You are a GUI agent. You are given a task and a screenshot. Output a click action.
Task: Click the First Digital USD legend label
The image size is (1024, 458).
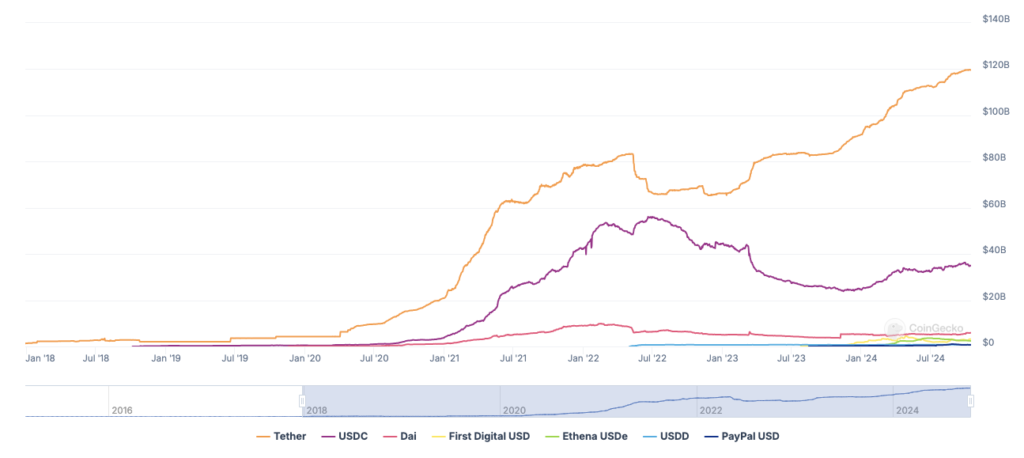pos(490,437)
